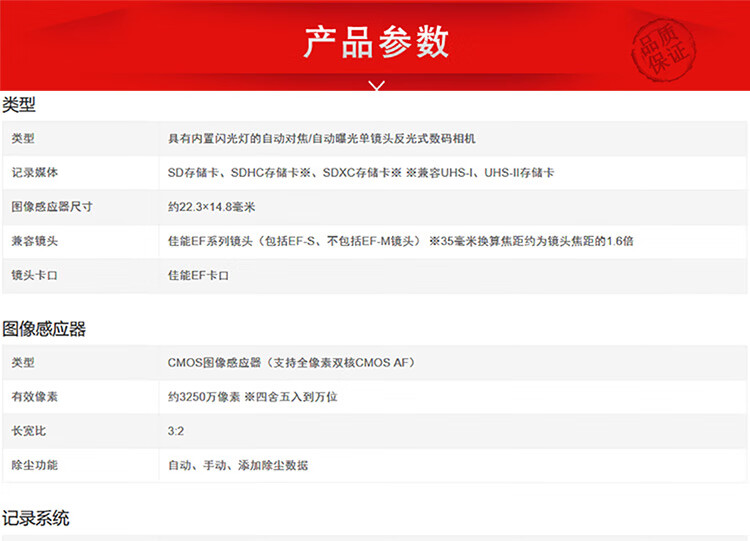Click the 除尘功能 row label

tap(34, 464)
